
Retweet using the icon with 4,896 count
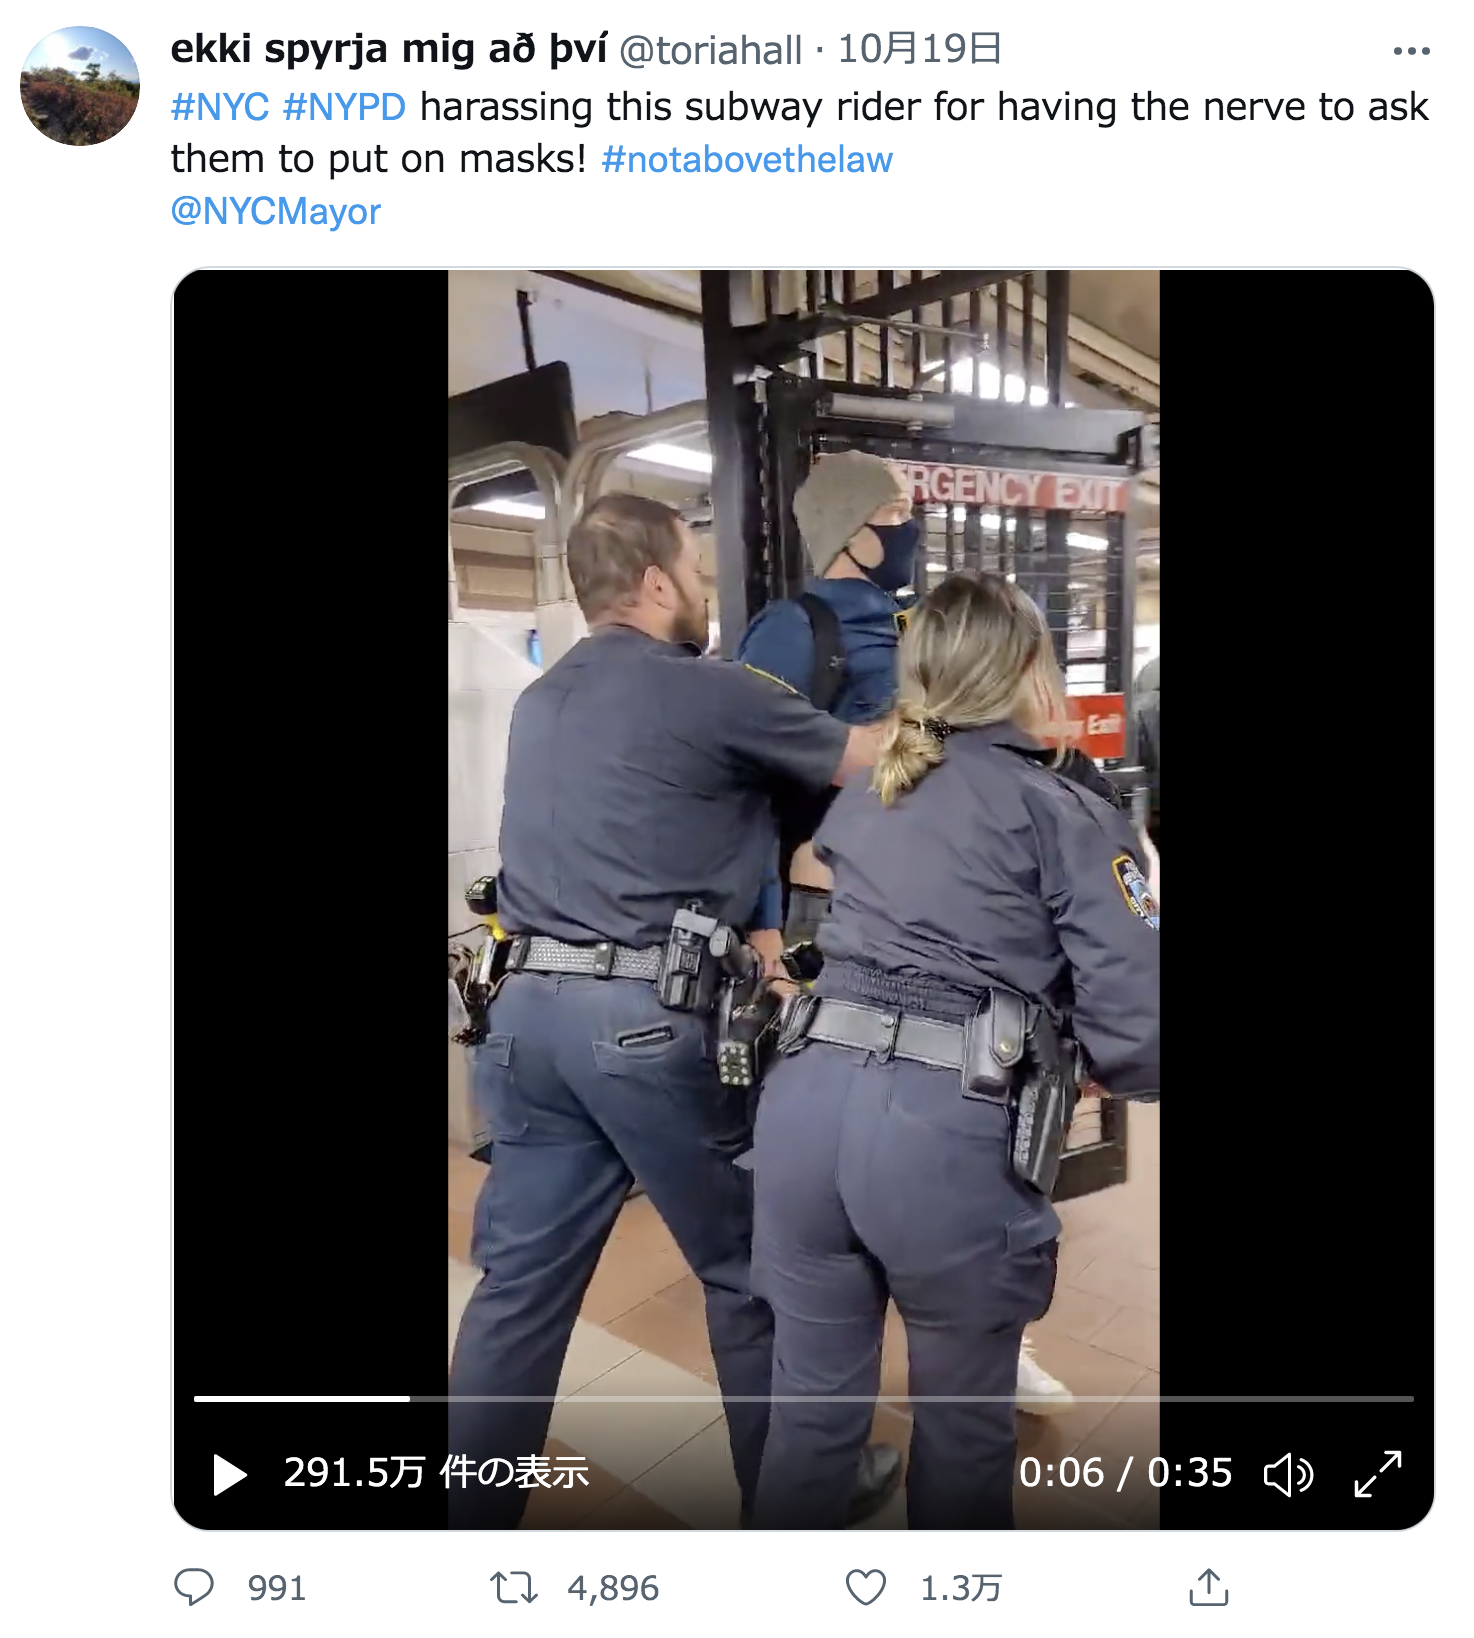514,1587
